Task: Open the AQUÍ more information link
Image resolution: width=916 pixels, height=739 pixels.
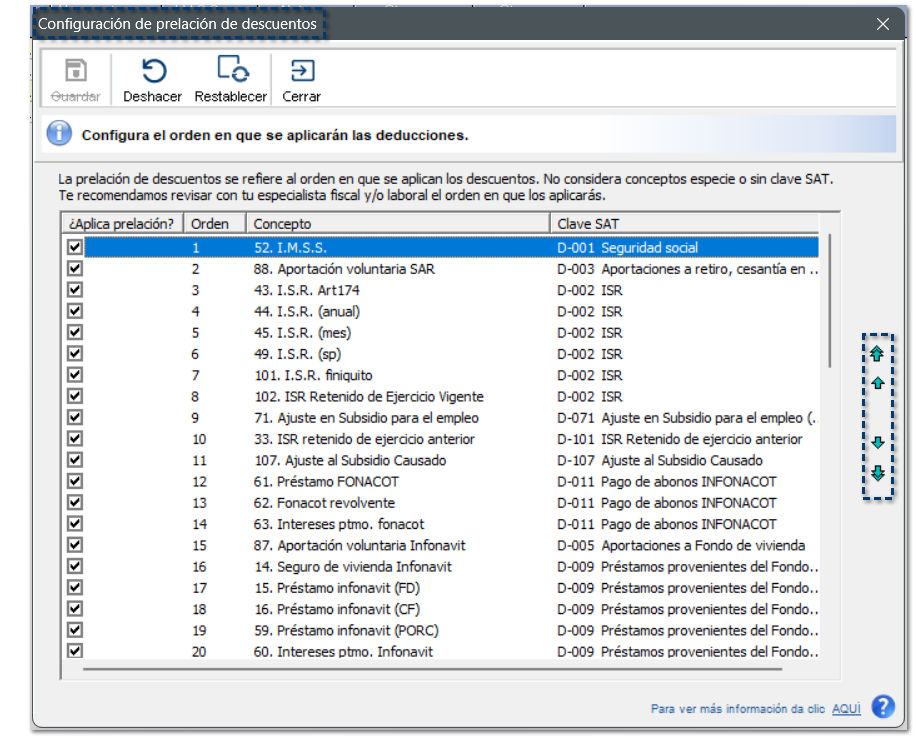Action: click(846, 709)
